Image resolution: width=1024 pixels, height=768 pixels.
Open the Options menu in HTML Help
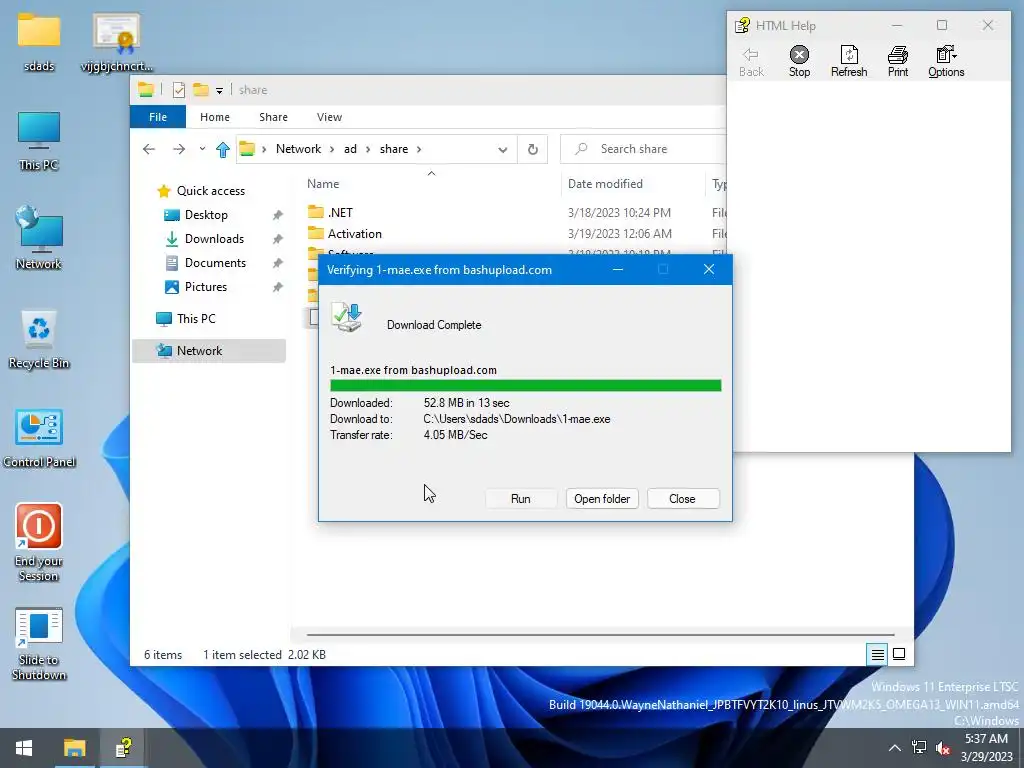tap(946, 61)
